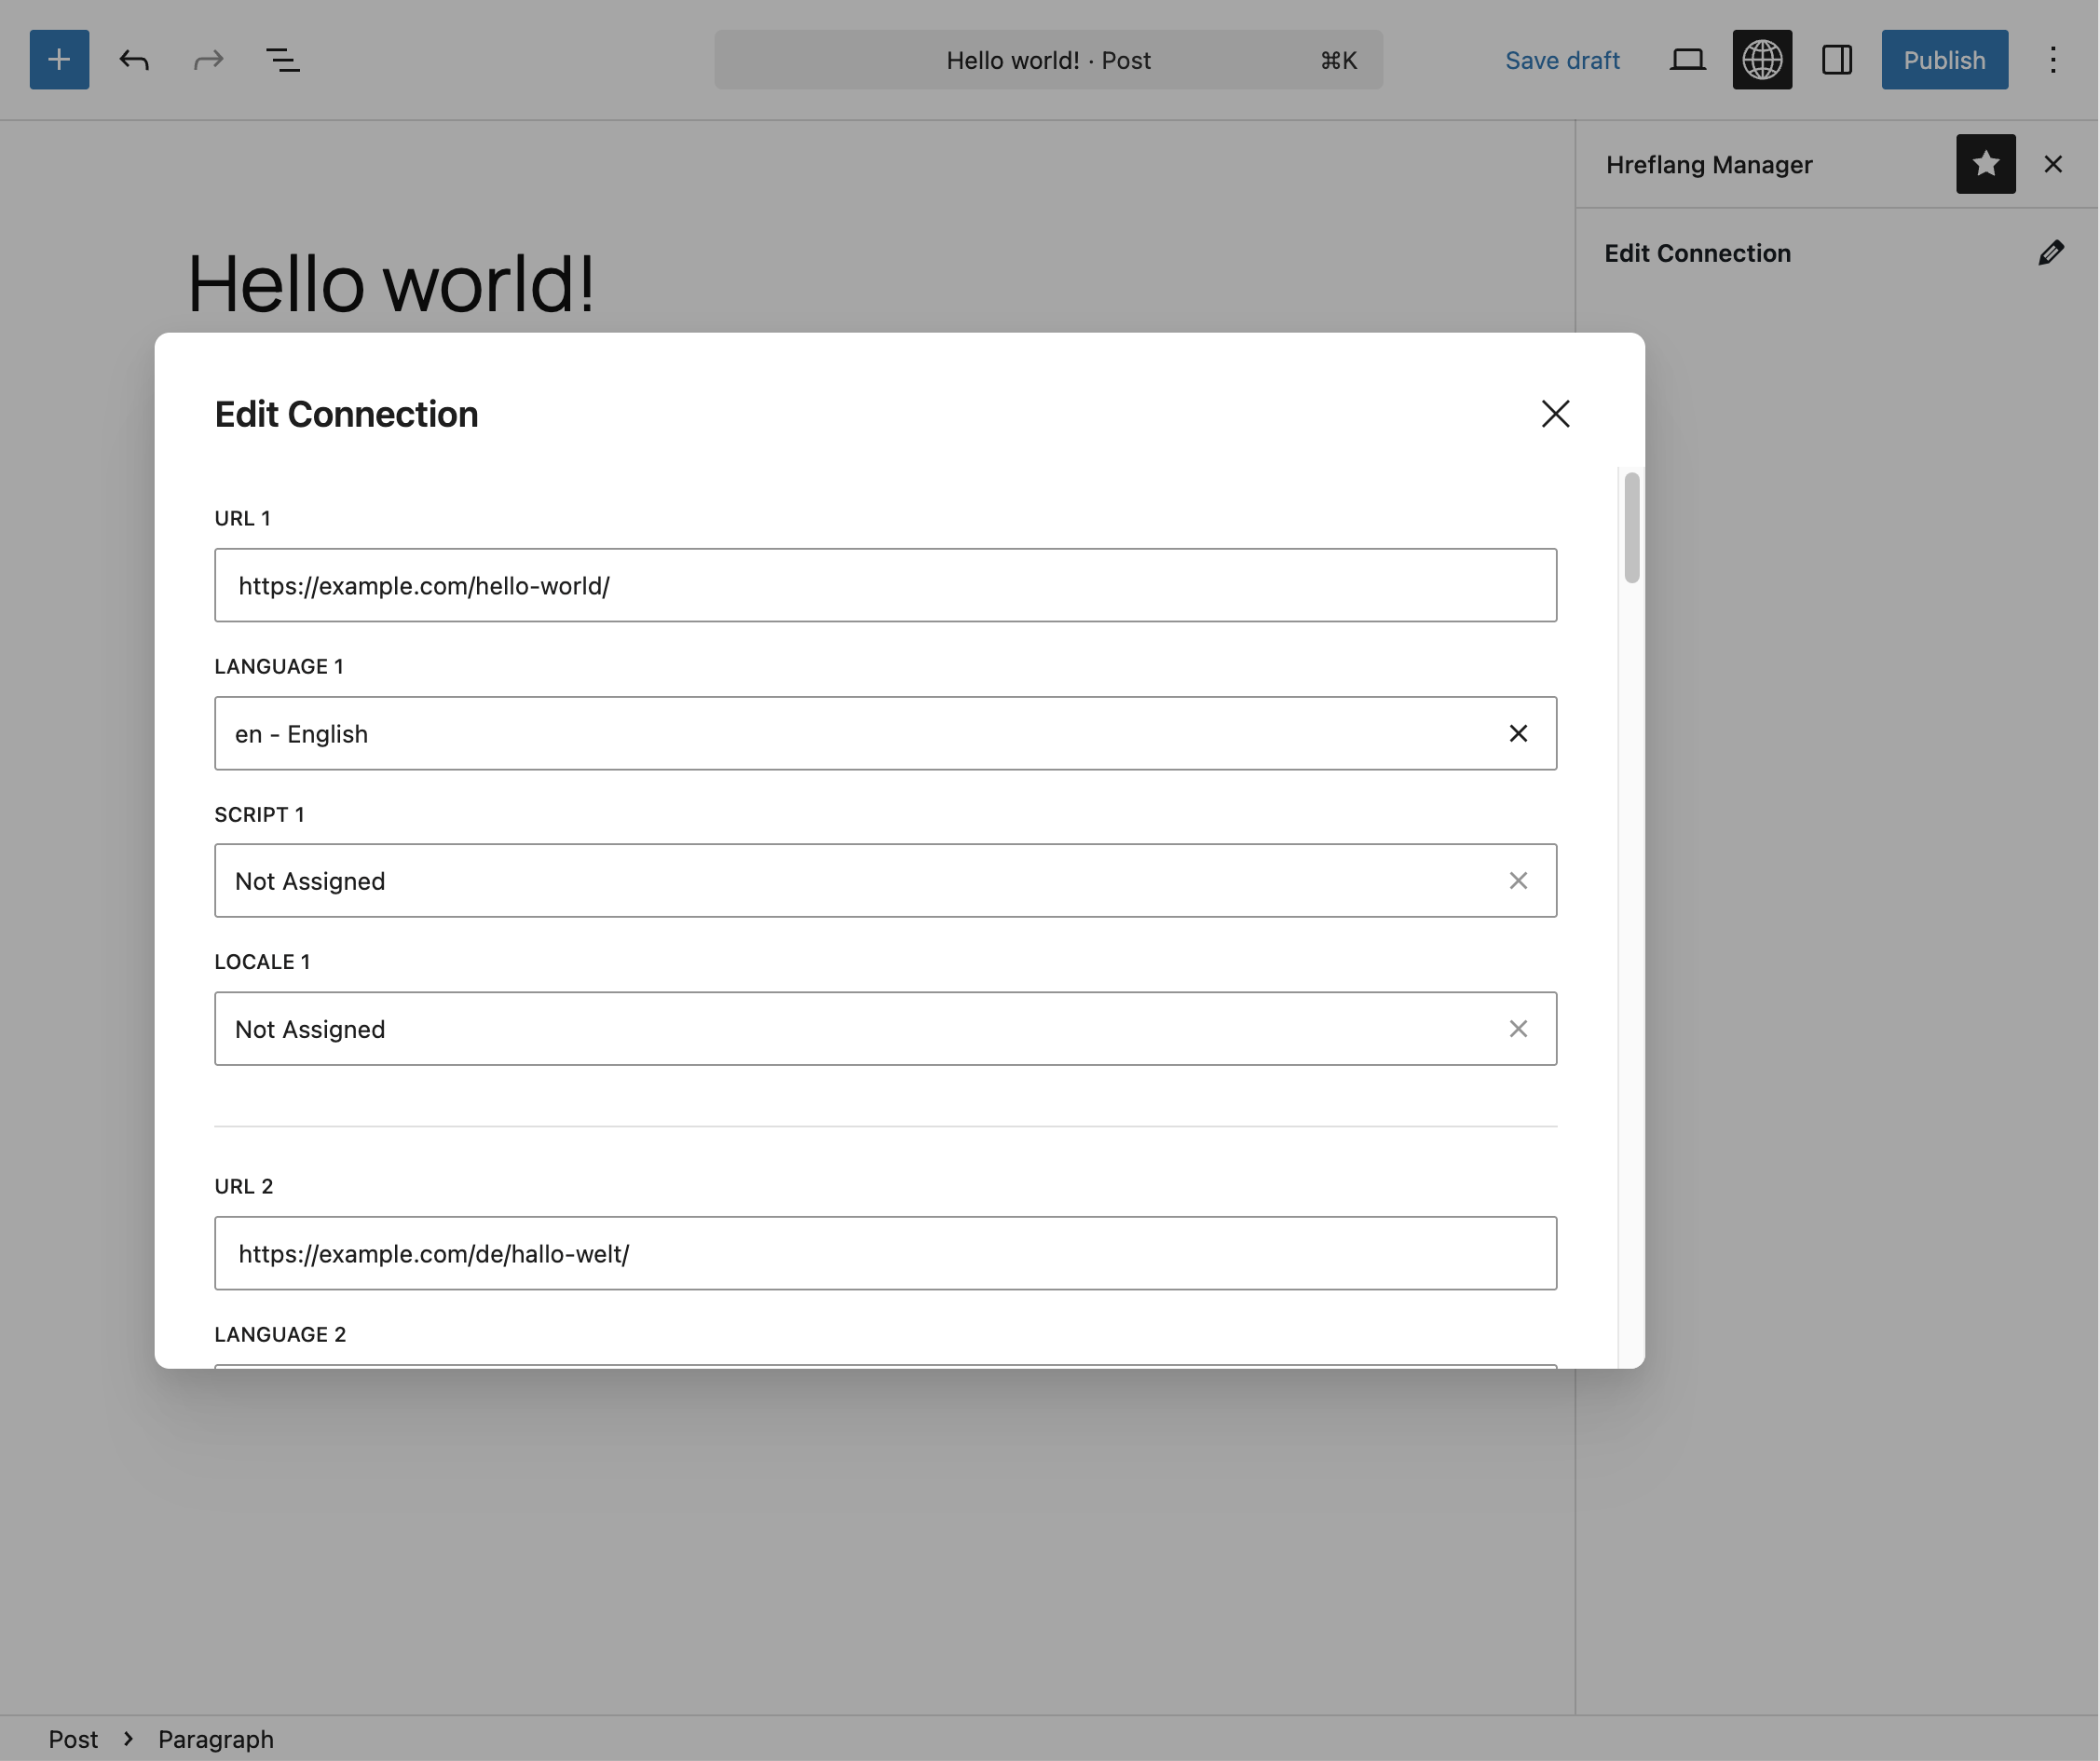
Task: Edit connection using the pencil icon
Action: pyautogui.click(x=2051, y=252)
